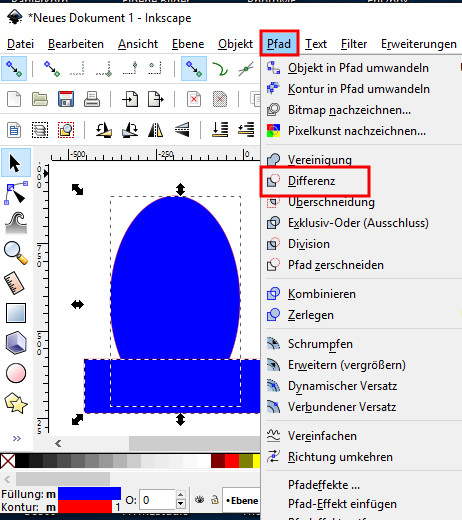The height and width of the screenshot is (520, 462).
Task: Toggle snapping to path intersections
Action: coord(246,68)
